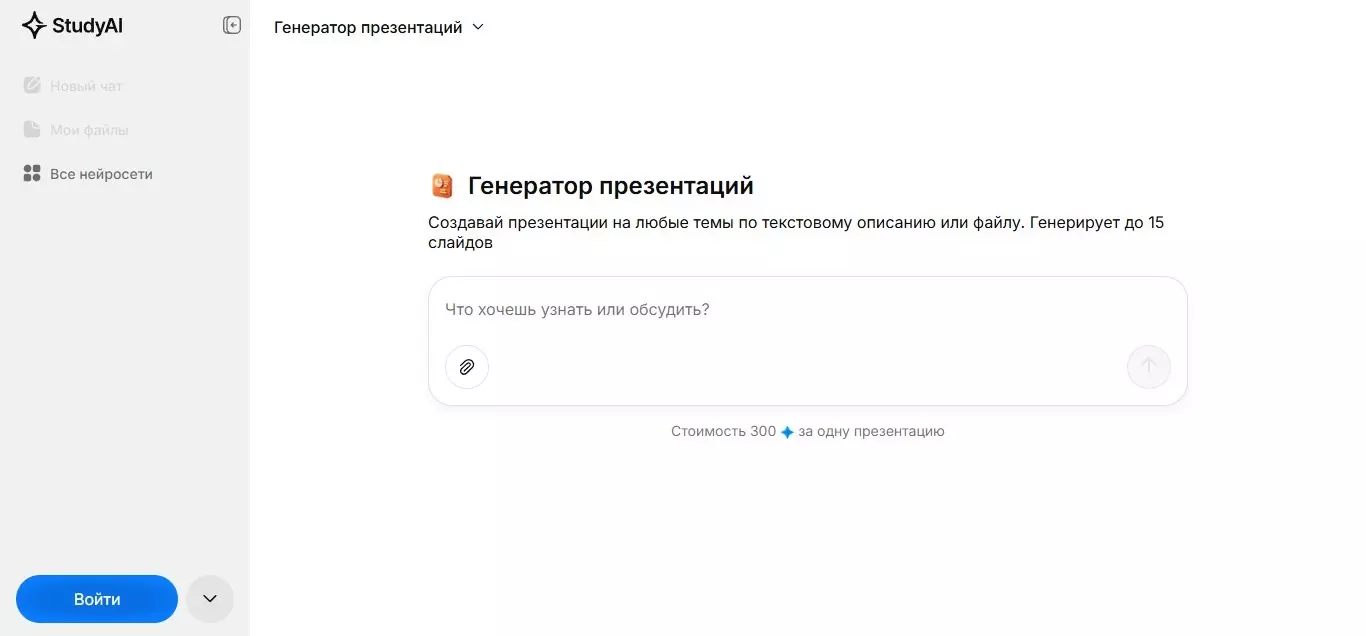Open Мои файлы in sidebar
Image resolution: width=1366 pixels, height=636 pixels.
(x=89, y=130)
